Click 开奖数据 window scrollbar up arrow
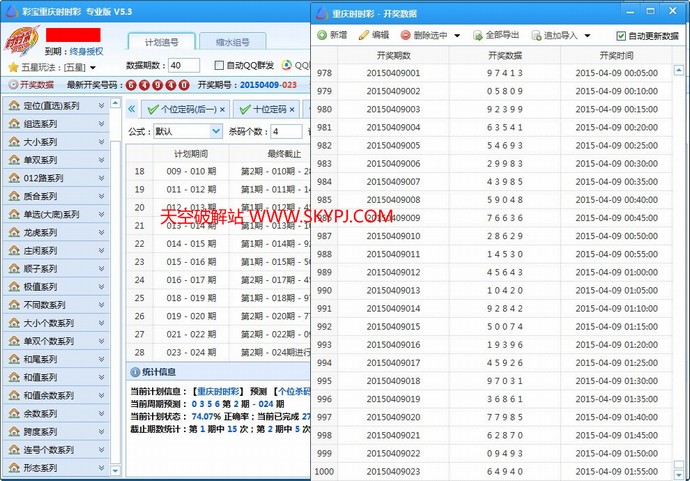Viewport: 690px width, 481px height. 679,70
